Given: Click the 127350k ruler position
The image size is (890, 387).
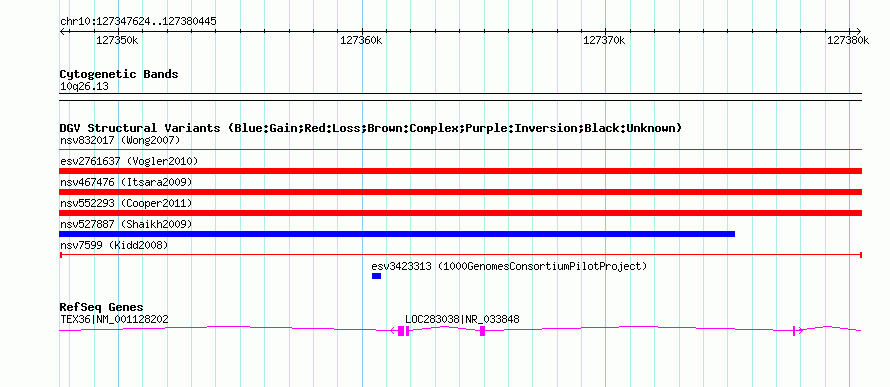Looking at the screenshot, I should (118, 40).
